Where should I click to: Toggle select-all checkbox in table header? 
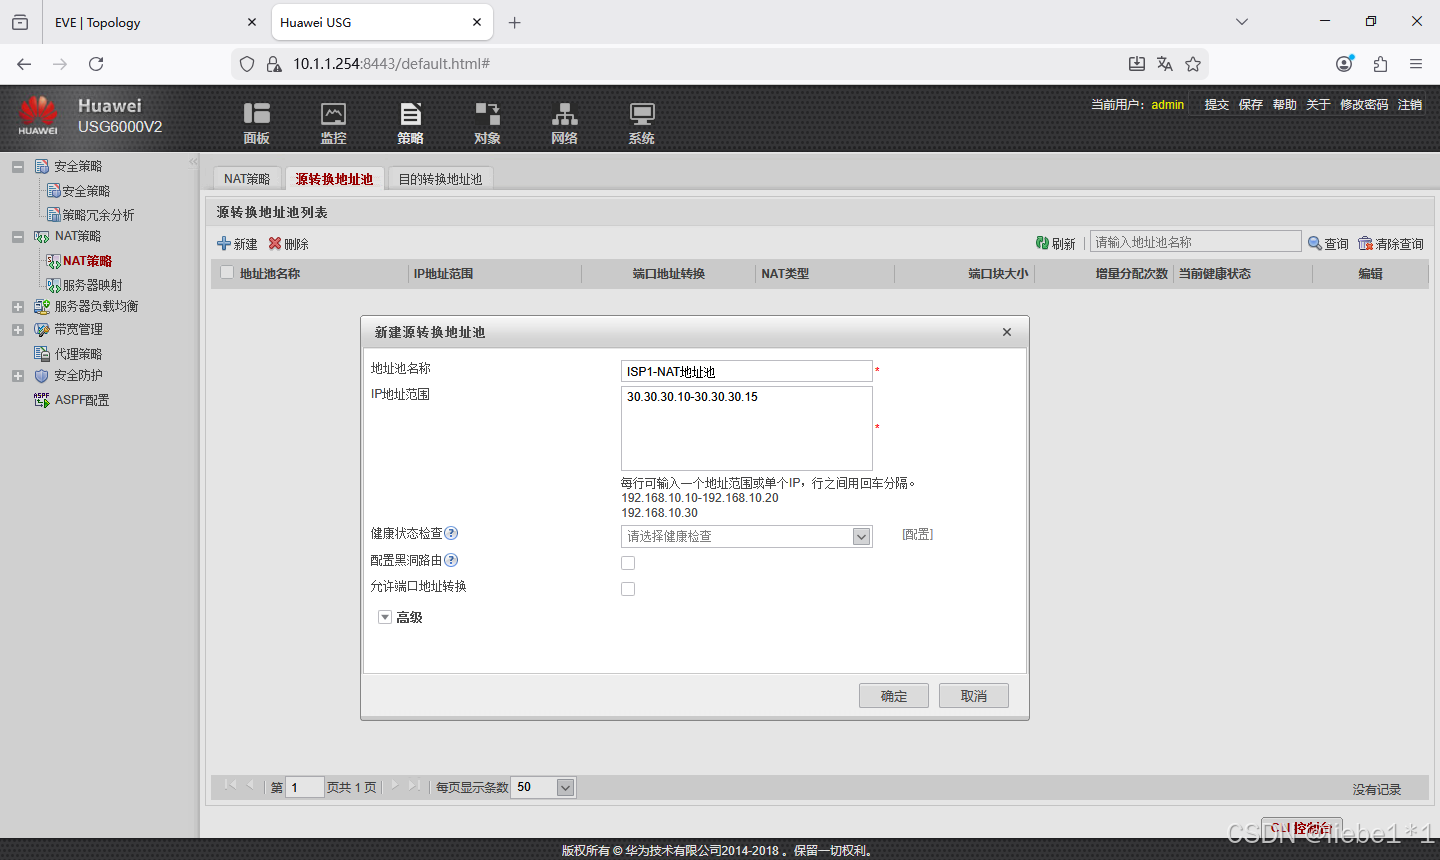227,272
